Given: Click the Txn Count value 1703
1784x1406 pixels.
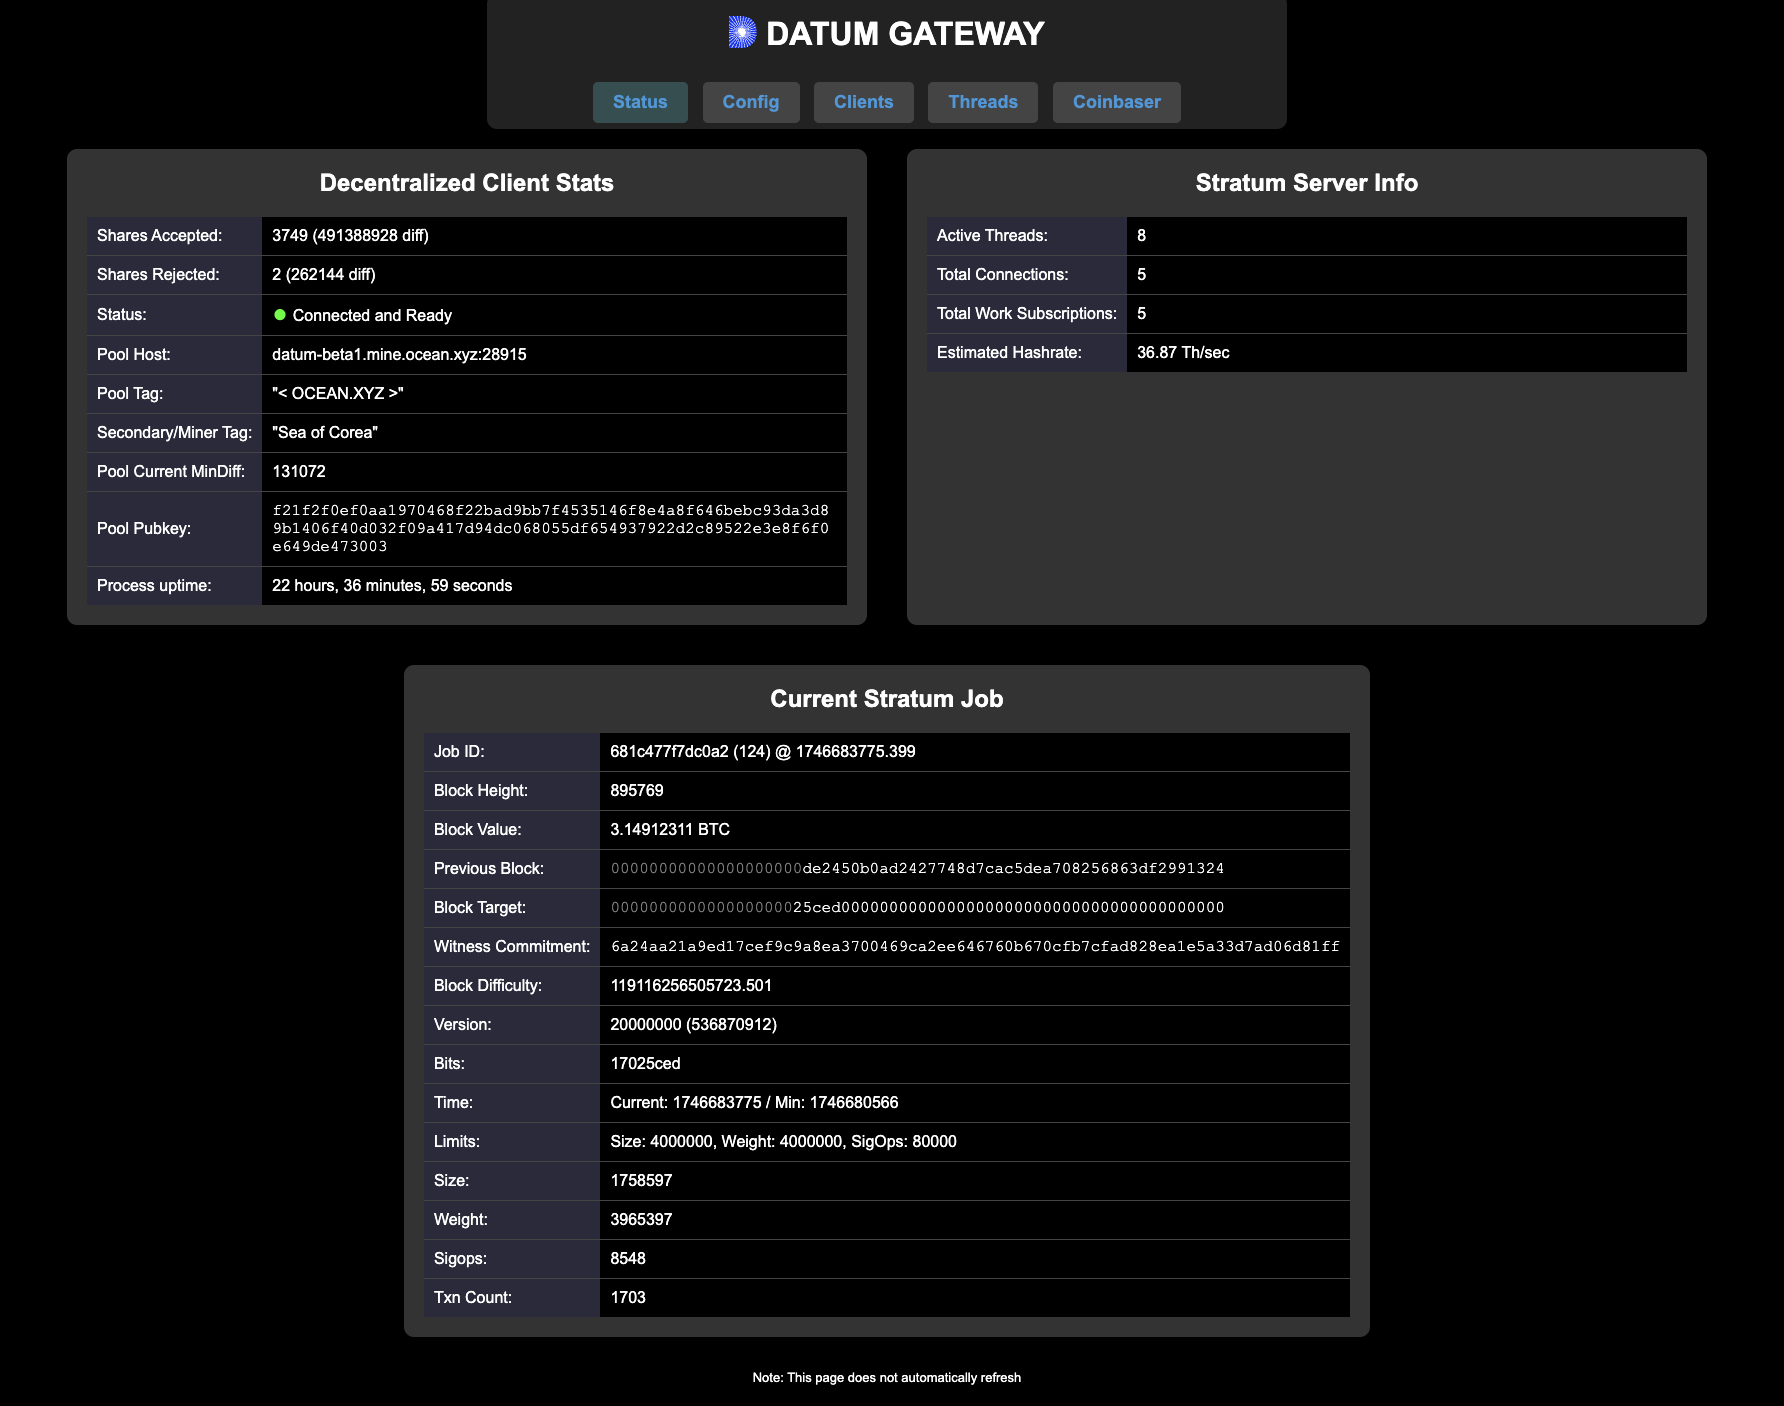Looking at the screenshot, I should pyautogui.click(x=628, y=1298).
